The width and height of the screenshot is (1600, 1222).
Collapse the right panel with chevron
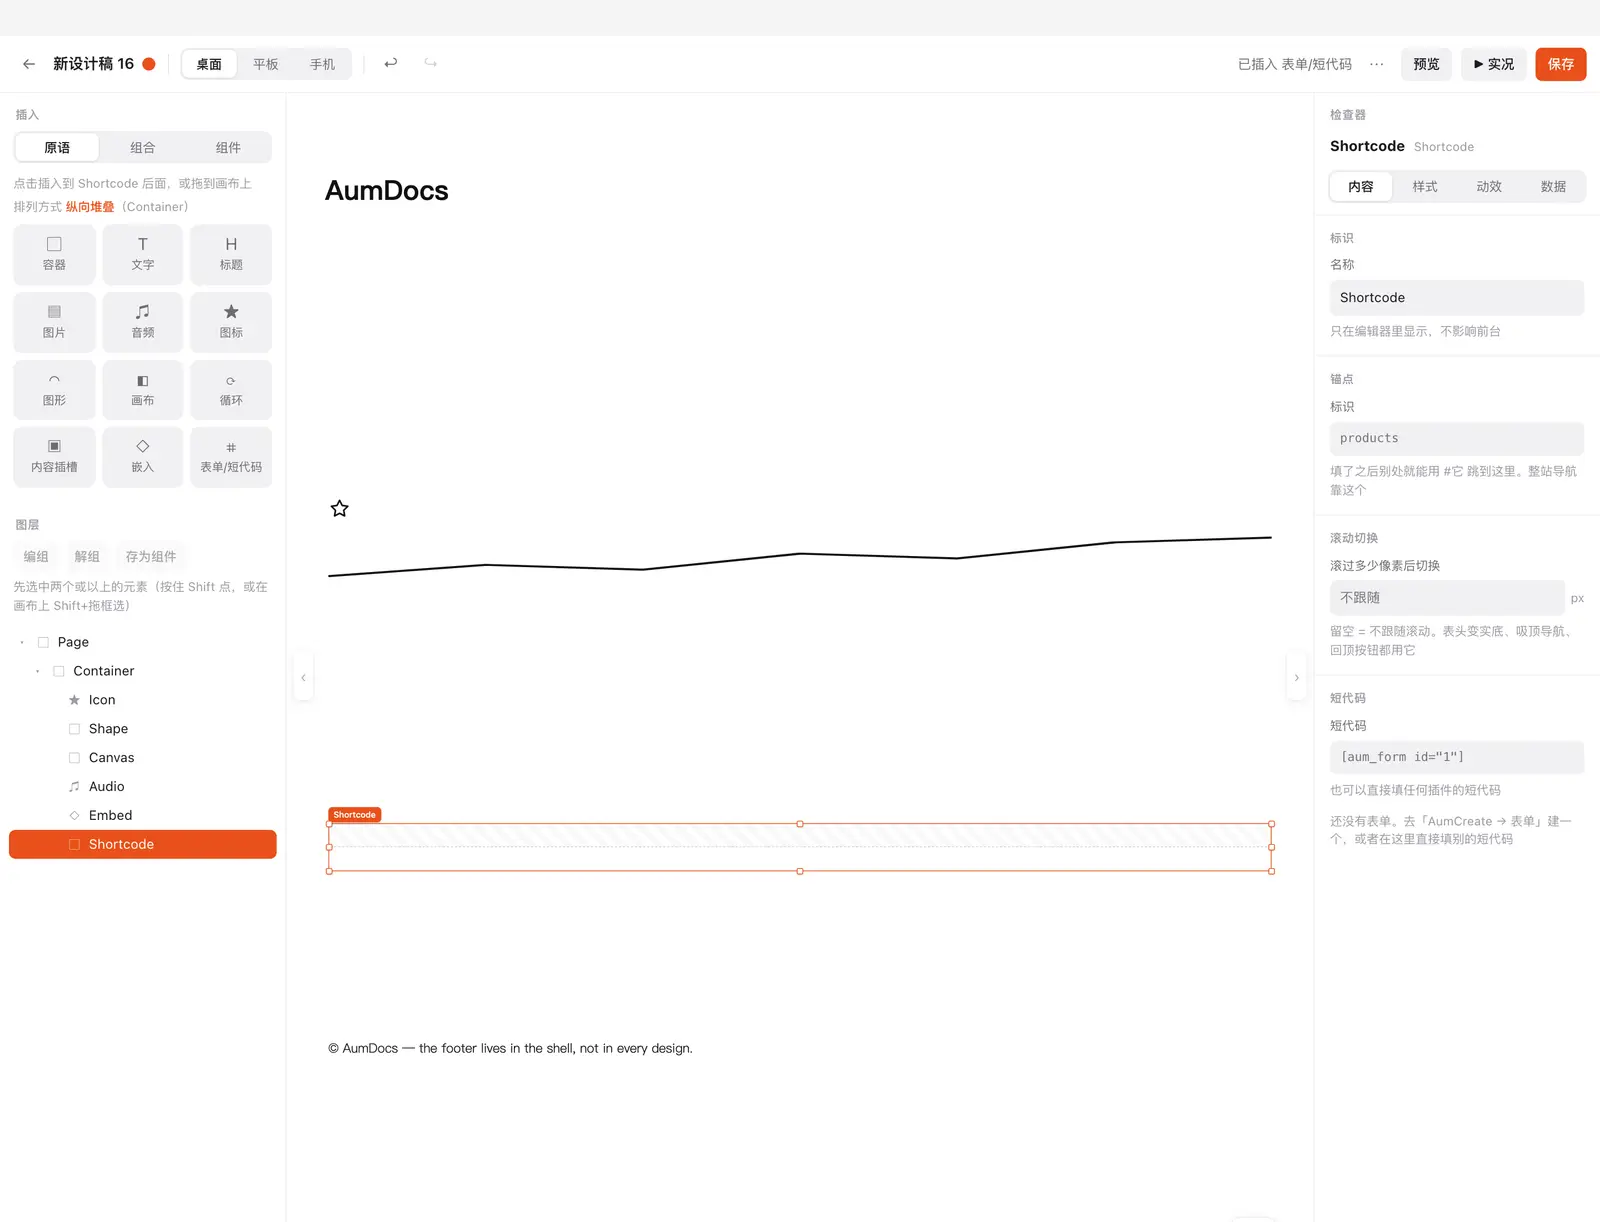tap(1297, 677)
